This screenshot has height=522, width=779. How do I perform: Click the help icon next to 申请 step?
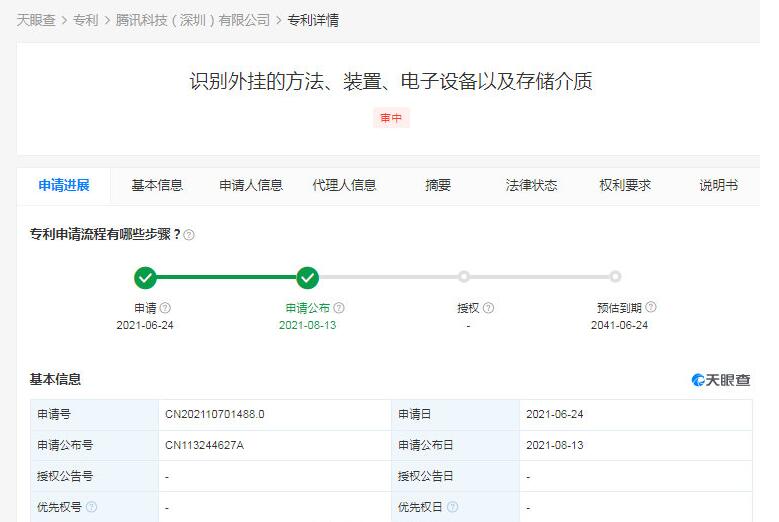pos(166,308)
